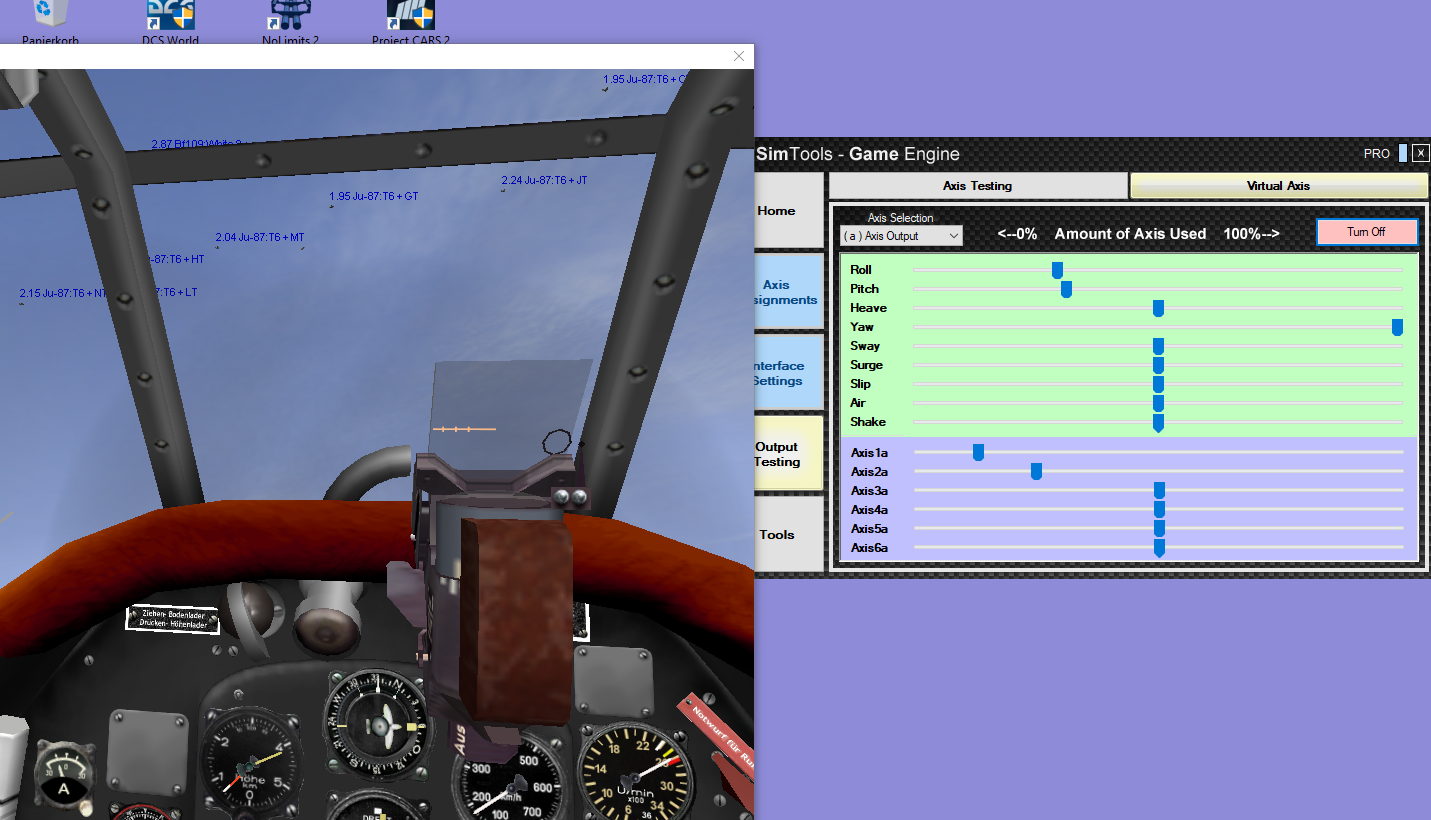This screenshot has height=820, width=1431.
Task: Click the Pitch slider thumb
Action: [x=1066, y=289]
